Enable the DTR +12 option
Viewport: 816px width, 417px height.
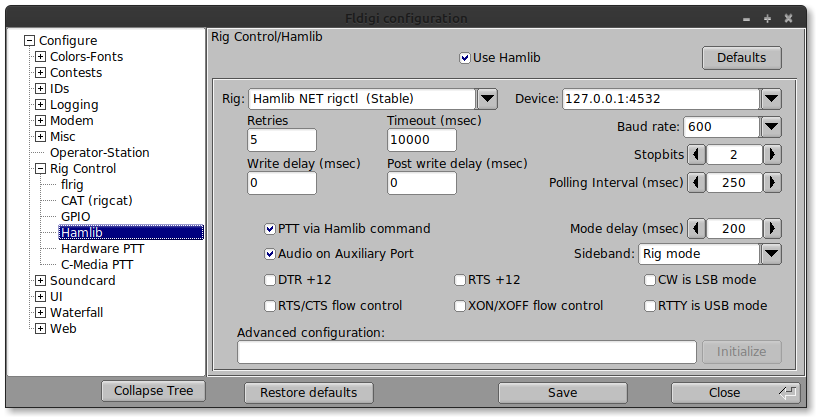pyautogui.click(x=270, y=280)
